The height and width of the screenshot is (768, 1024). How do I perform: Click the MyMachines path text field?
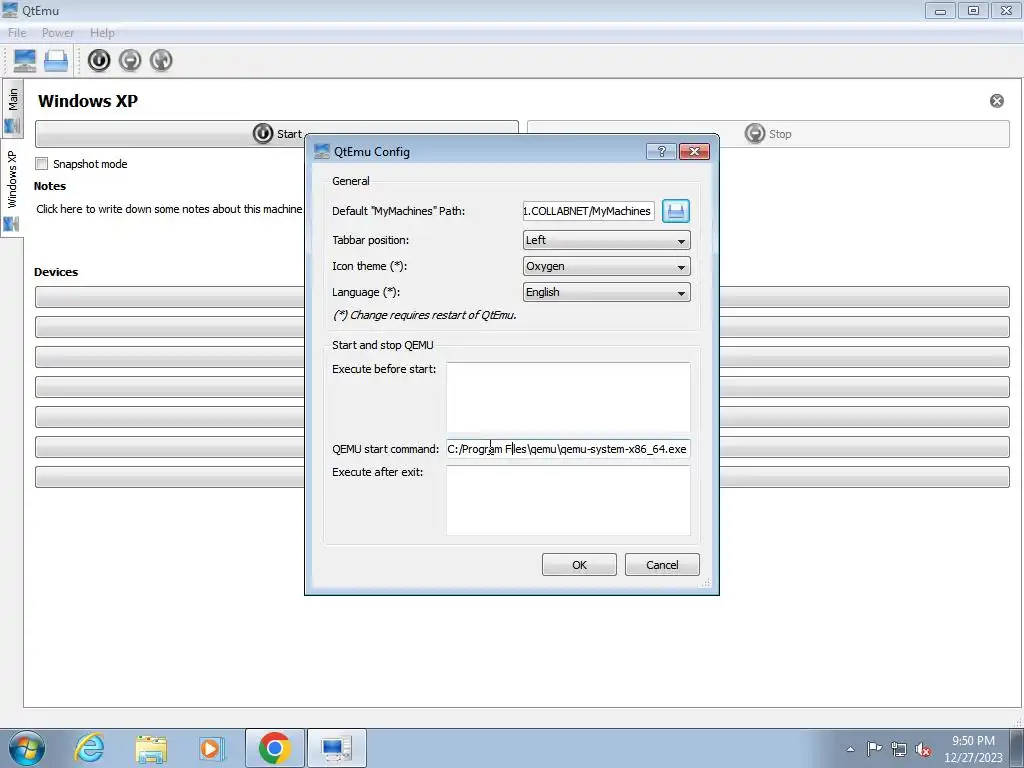click(588, 211)
